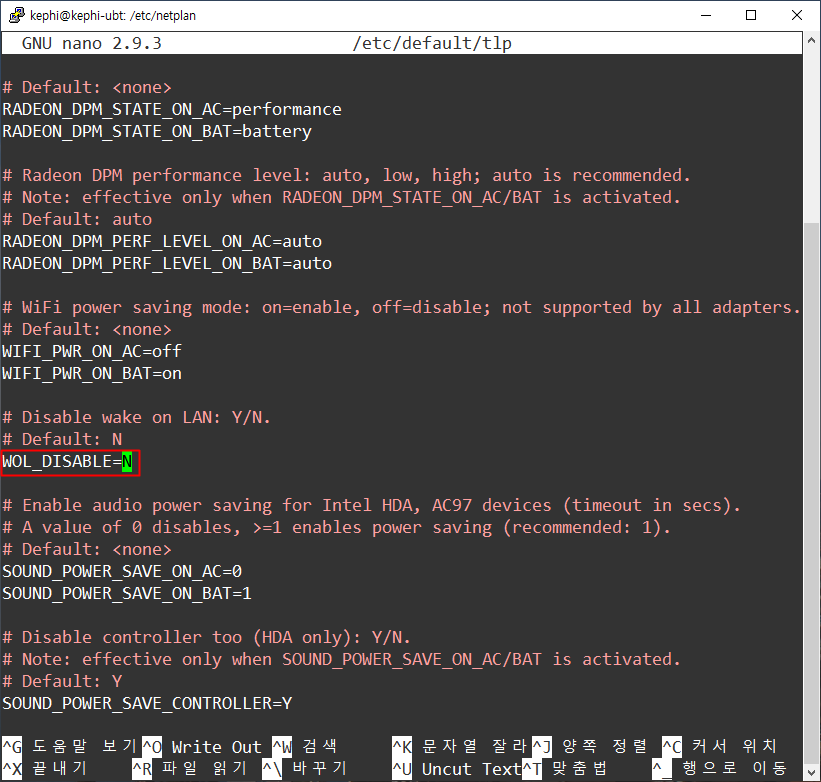Image resolution: width=821 pixels, height=782 pixels.
Task: Click the 'RADEON_DPM_PERF_LEVEL_ON_AC=auto' line
Action: (x=162, y=241)
